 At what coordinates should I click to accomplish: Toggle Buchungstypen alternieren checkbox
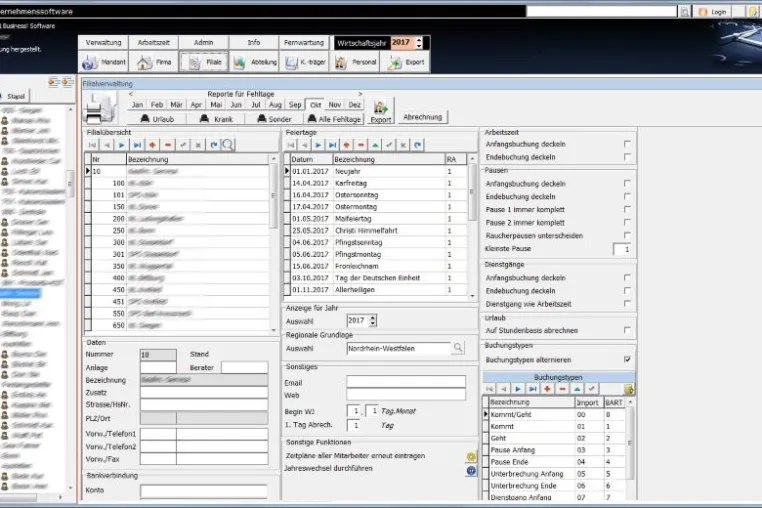pyautogui.click(x=627, y=359)
